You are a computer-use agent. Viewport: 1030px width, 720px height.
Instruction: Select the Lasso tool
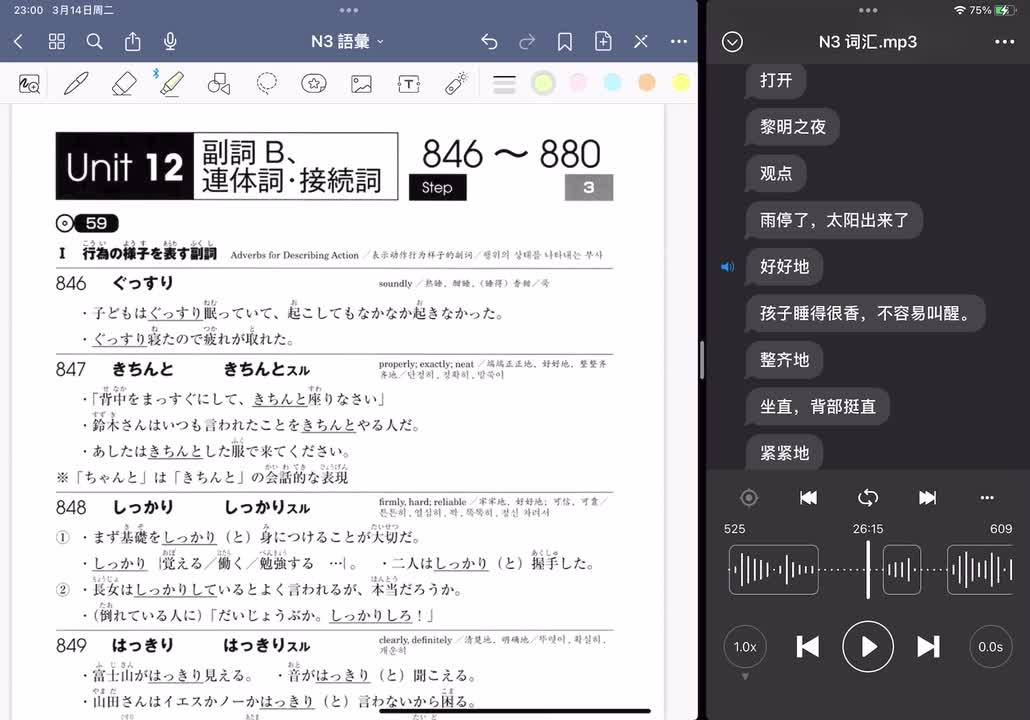[267, 83]
